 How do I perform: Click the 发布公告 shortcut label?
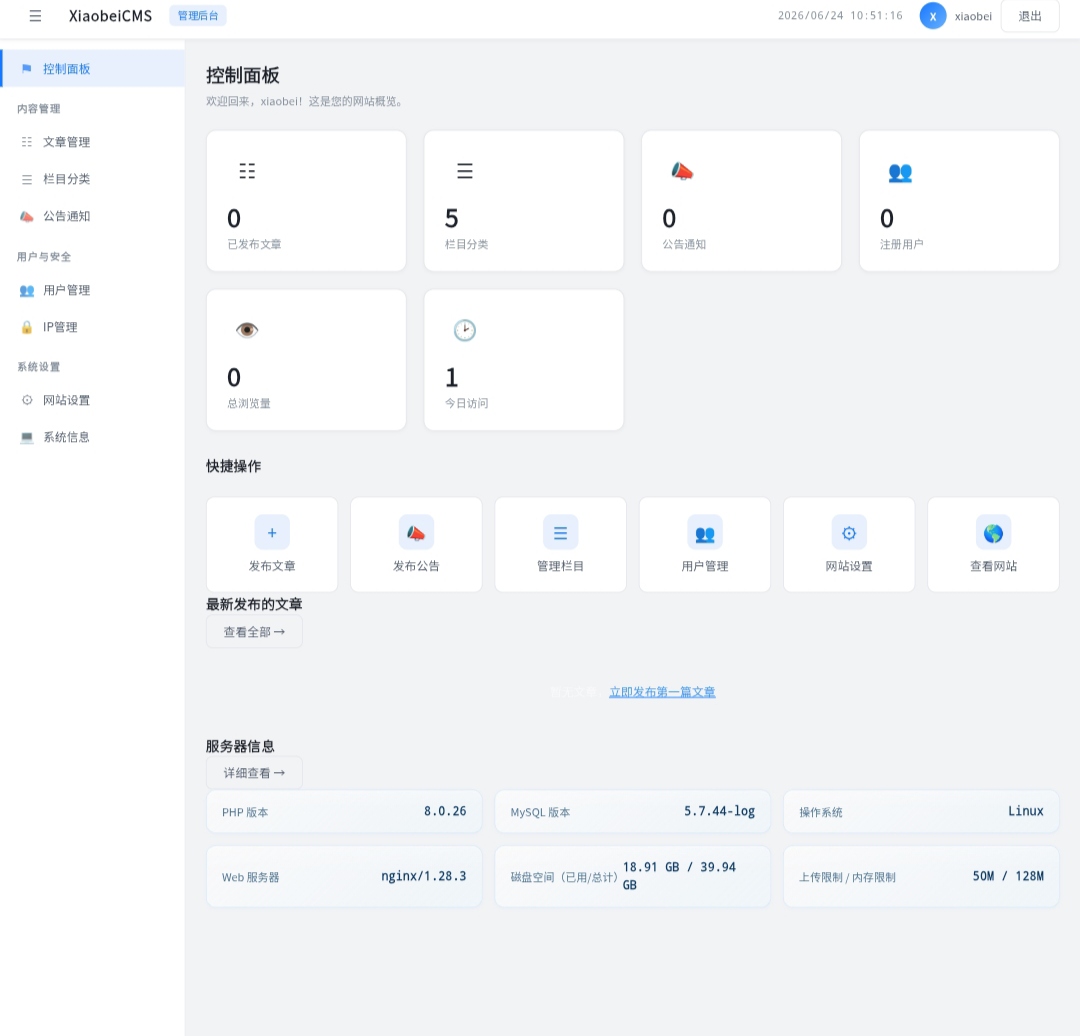click(x=416, y=566)
